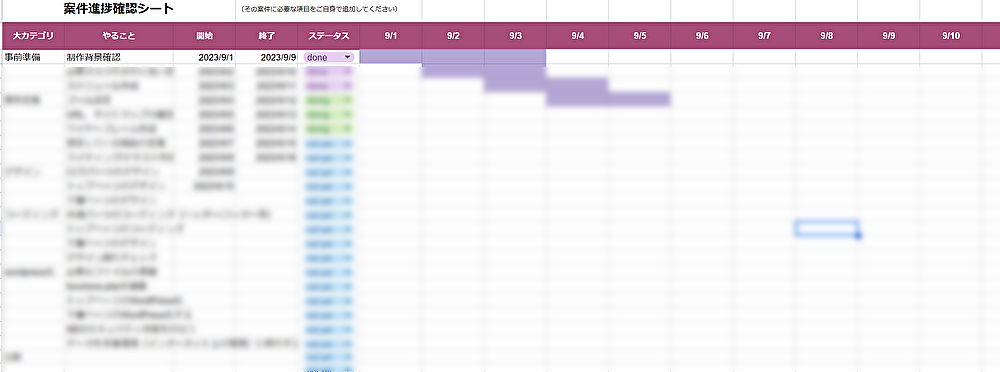Click the blue-outlined selected cell under 9/8
Image resolution: width=1000 pixels, height=372 pixels.
(x=826, y=228)
